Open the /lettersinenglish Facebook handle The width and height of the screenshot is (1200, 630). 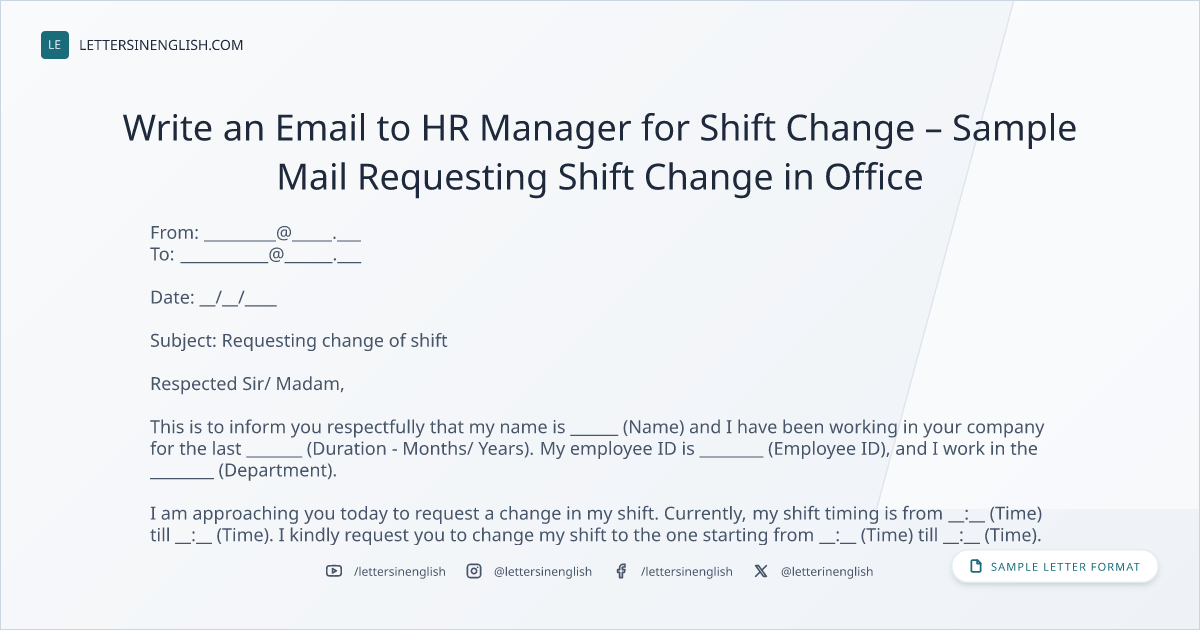pos(686,571)
